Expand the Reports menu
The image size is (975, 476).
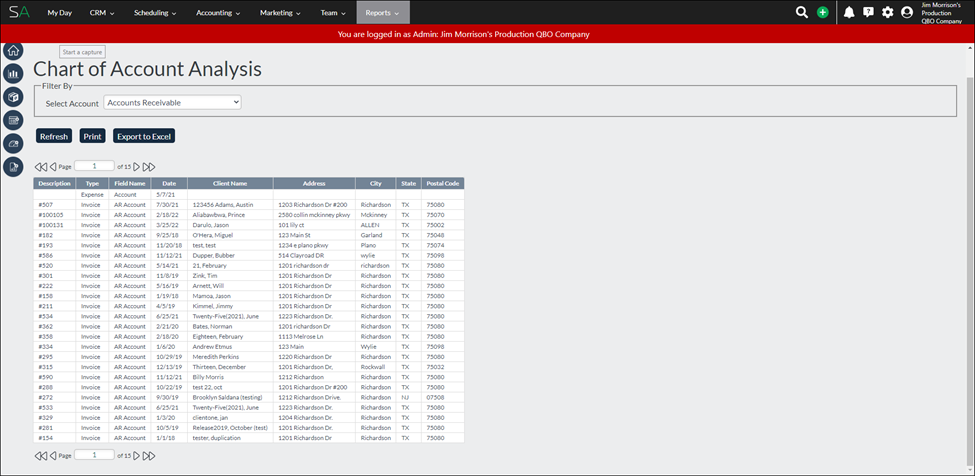(383, 12)
